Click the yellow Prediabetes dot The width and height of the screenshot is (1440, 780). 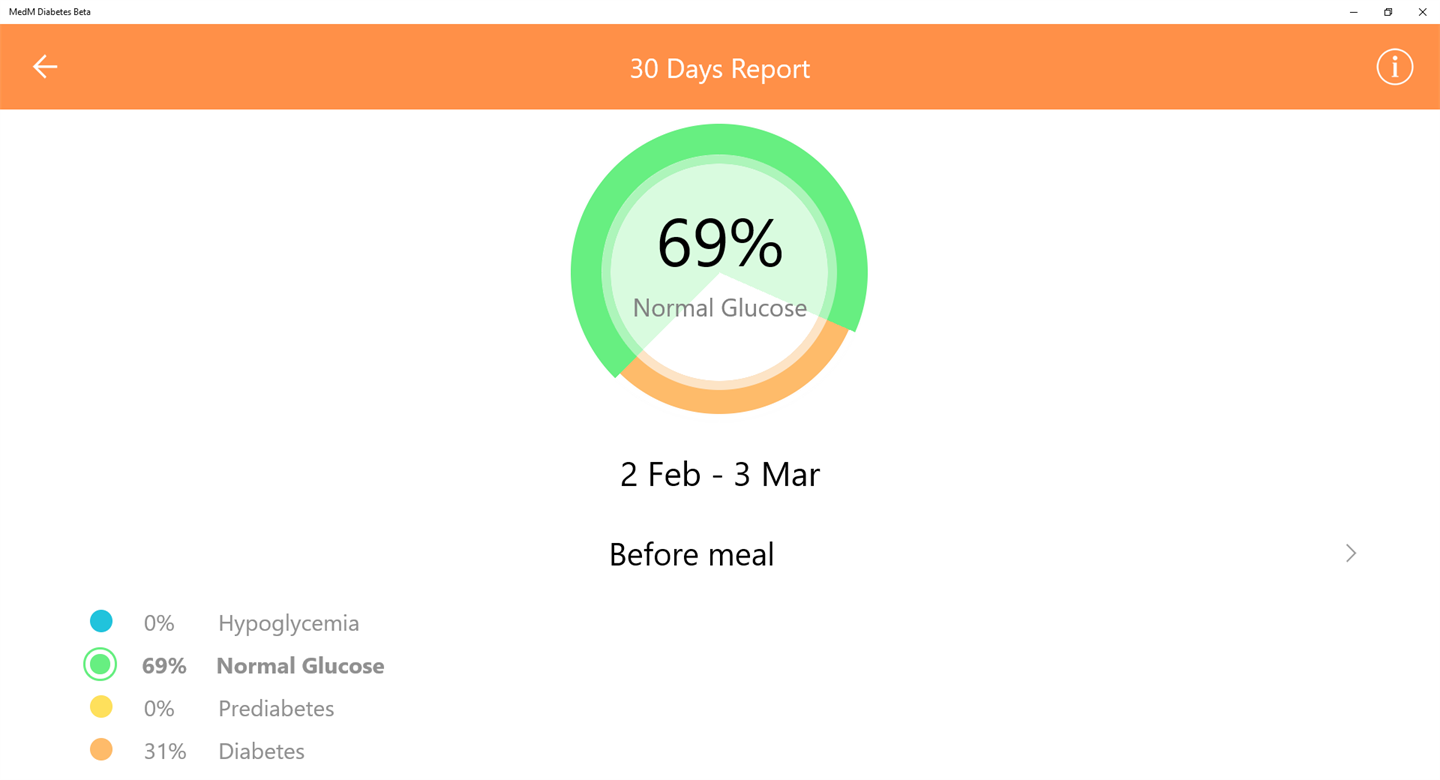point(101,707)
